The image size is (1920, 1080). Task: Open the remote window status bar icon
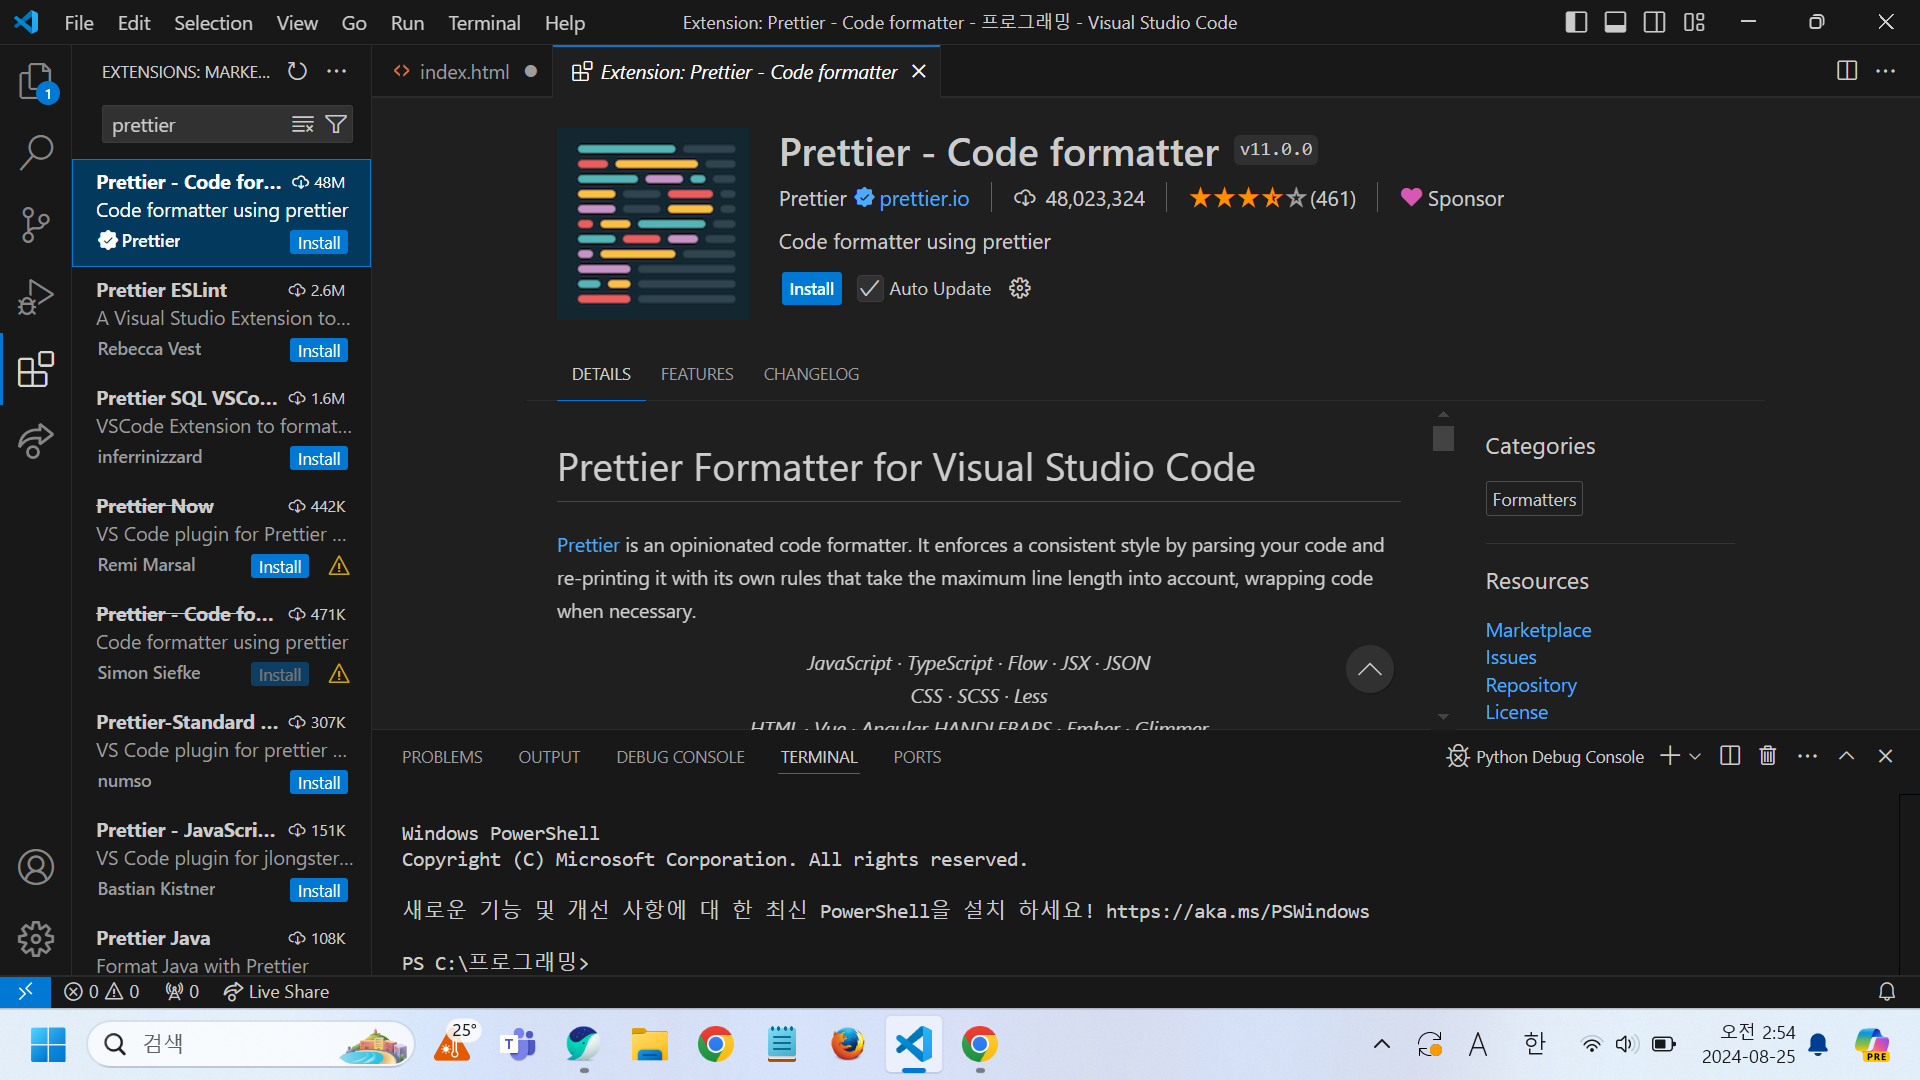pyautogui.click(x=25, y=991)
